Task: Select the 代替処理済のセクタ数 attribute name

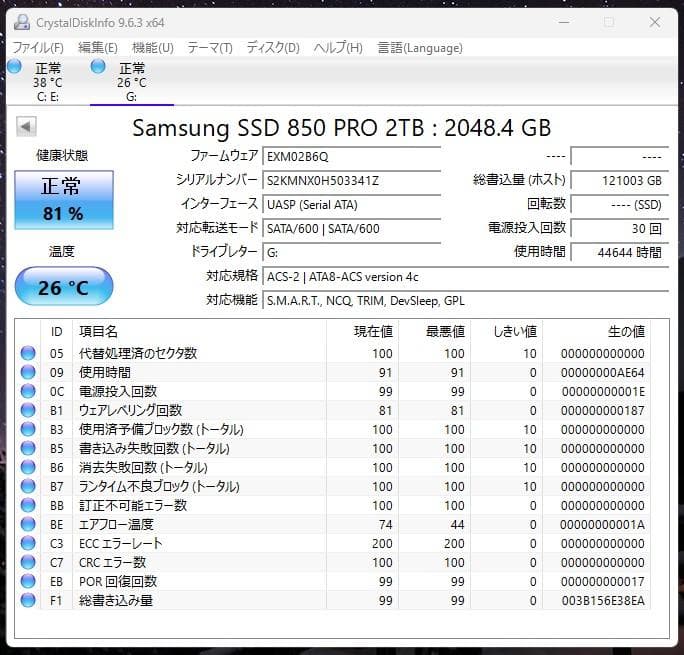Action: click(x=138, y=353)
